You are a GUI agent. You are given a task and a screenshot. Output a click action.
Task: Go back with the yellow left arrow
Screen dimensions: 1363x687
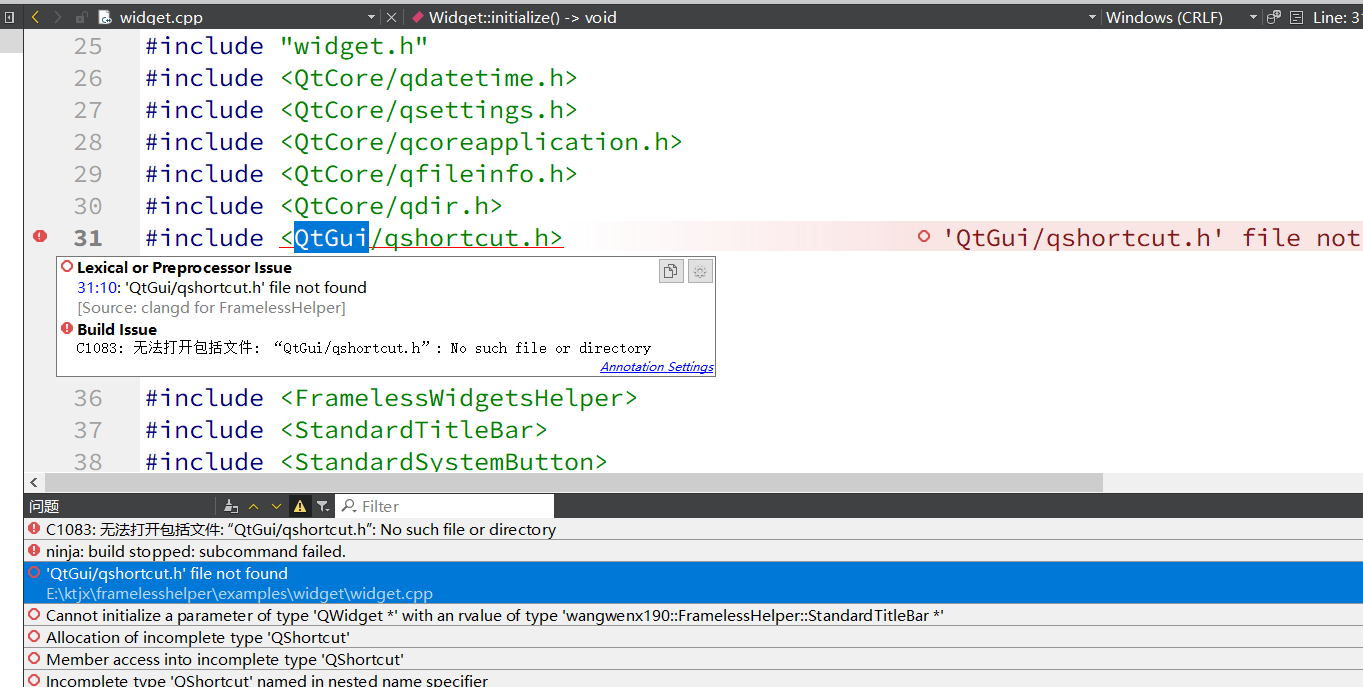(x=36, y=17)
